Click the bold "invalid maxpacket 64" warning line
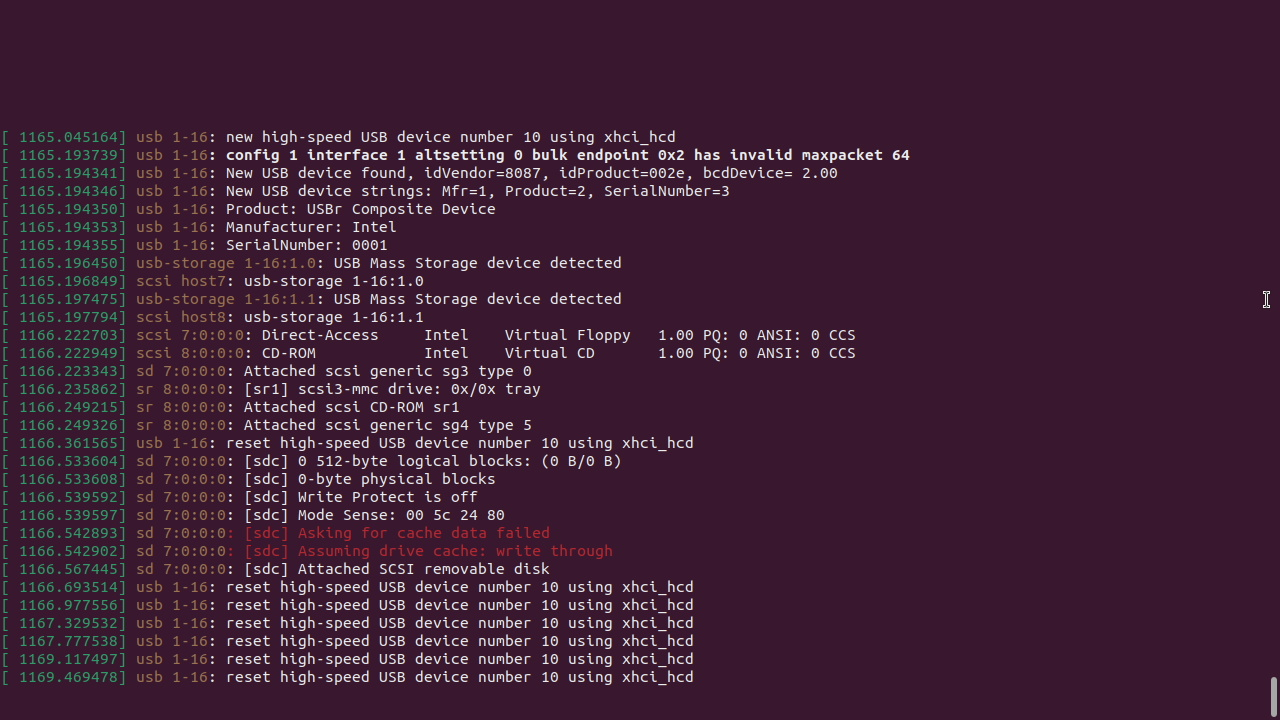This screenshot has height=720, width=1280. coord(567,155)
